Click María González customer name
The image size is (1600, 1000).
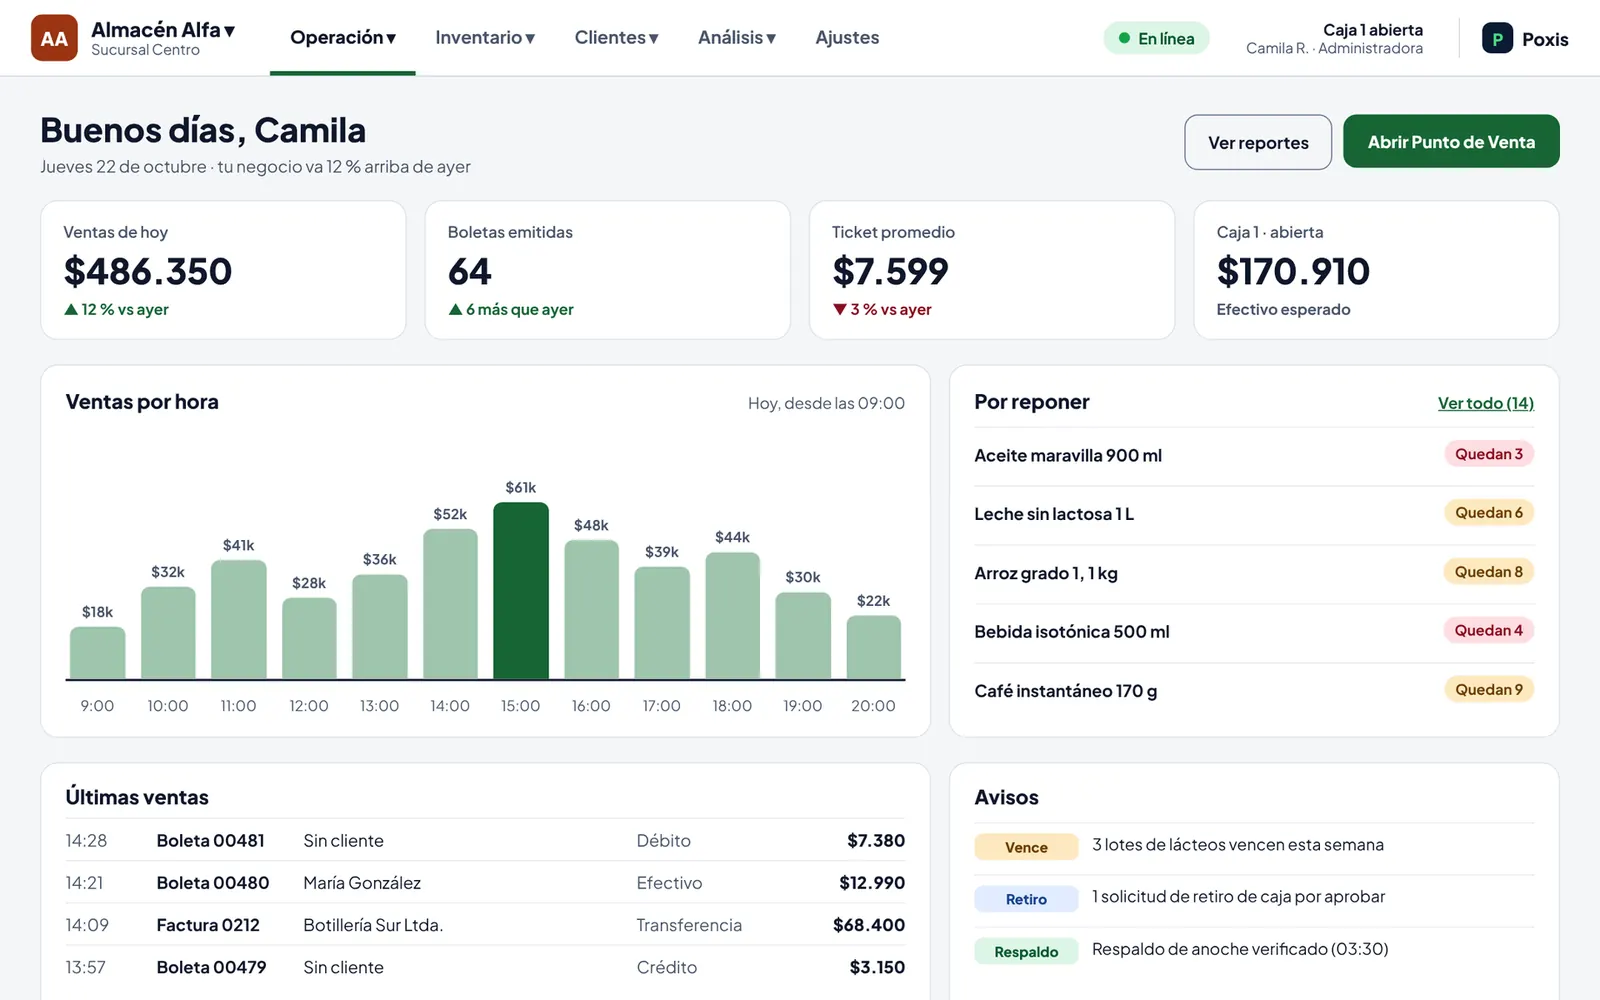362,883
